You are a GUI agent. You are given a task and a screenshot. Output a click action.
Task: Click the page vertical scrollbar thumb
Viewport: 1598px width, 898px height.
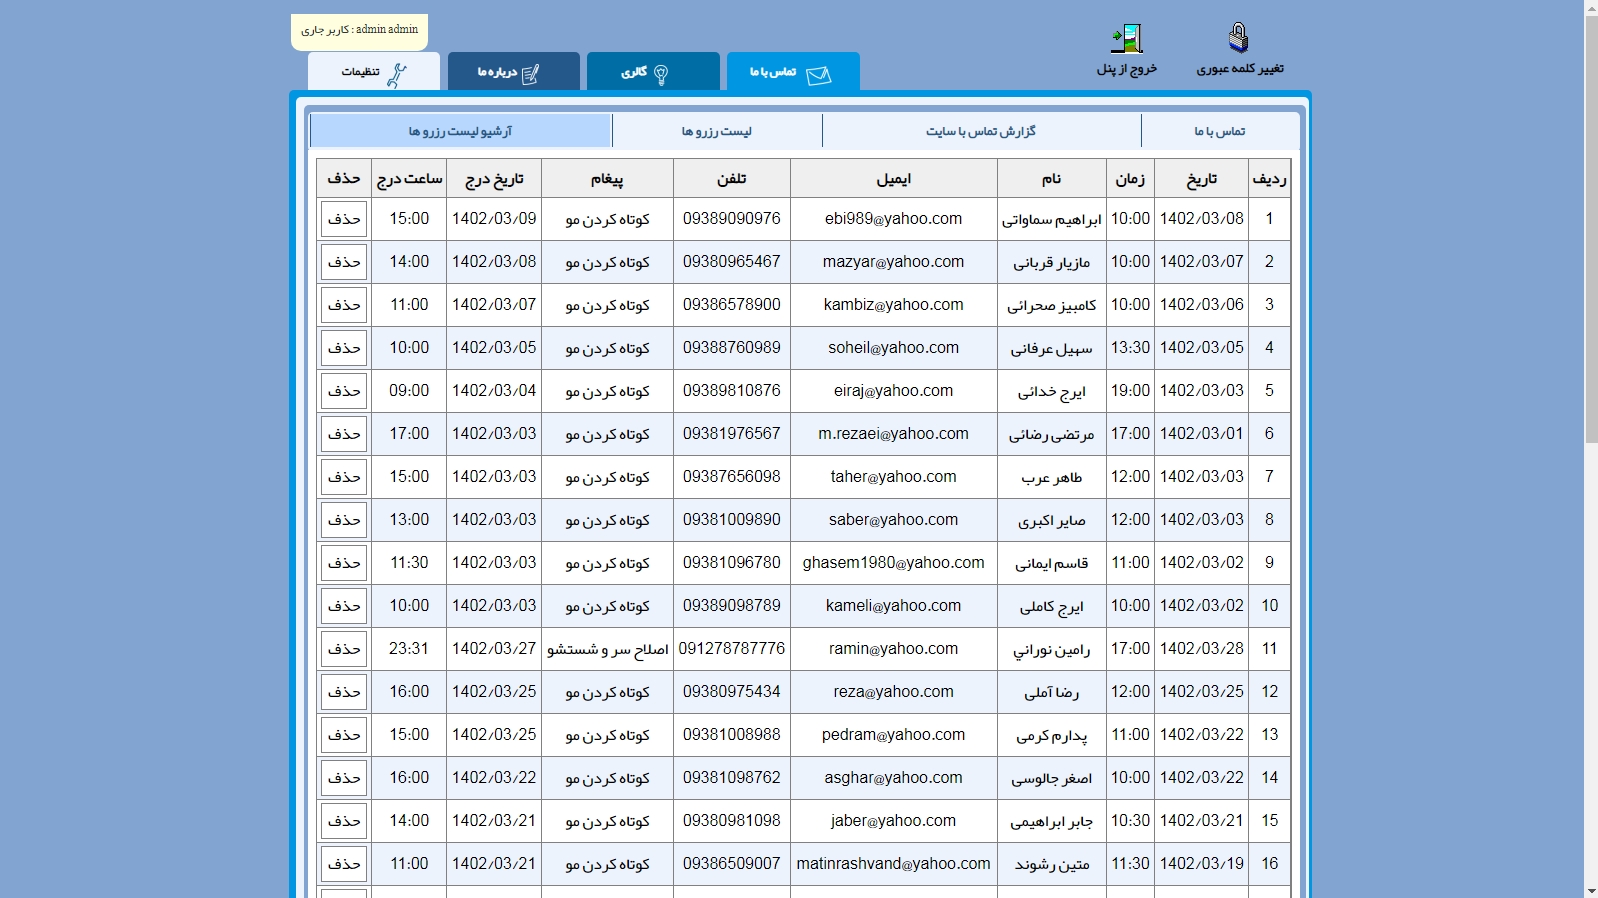point(1591,229)
